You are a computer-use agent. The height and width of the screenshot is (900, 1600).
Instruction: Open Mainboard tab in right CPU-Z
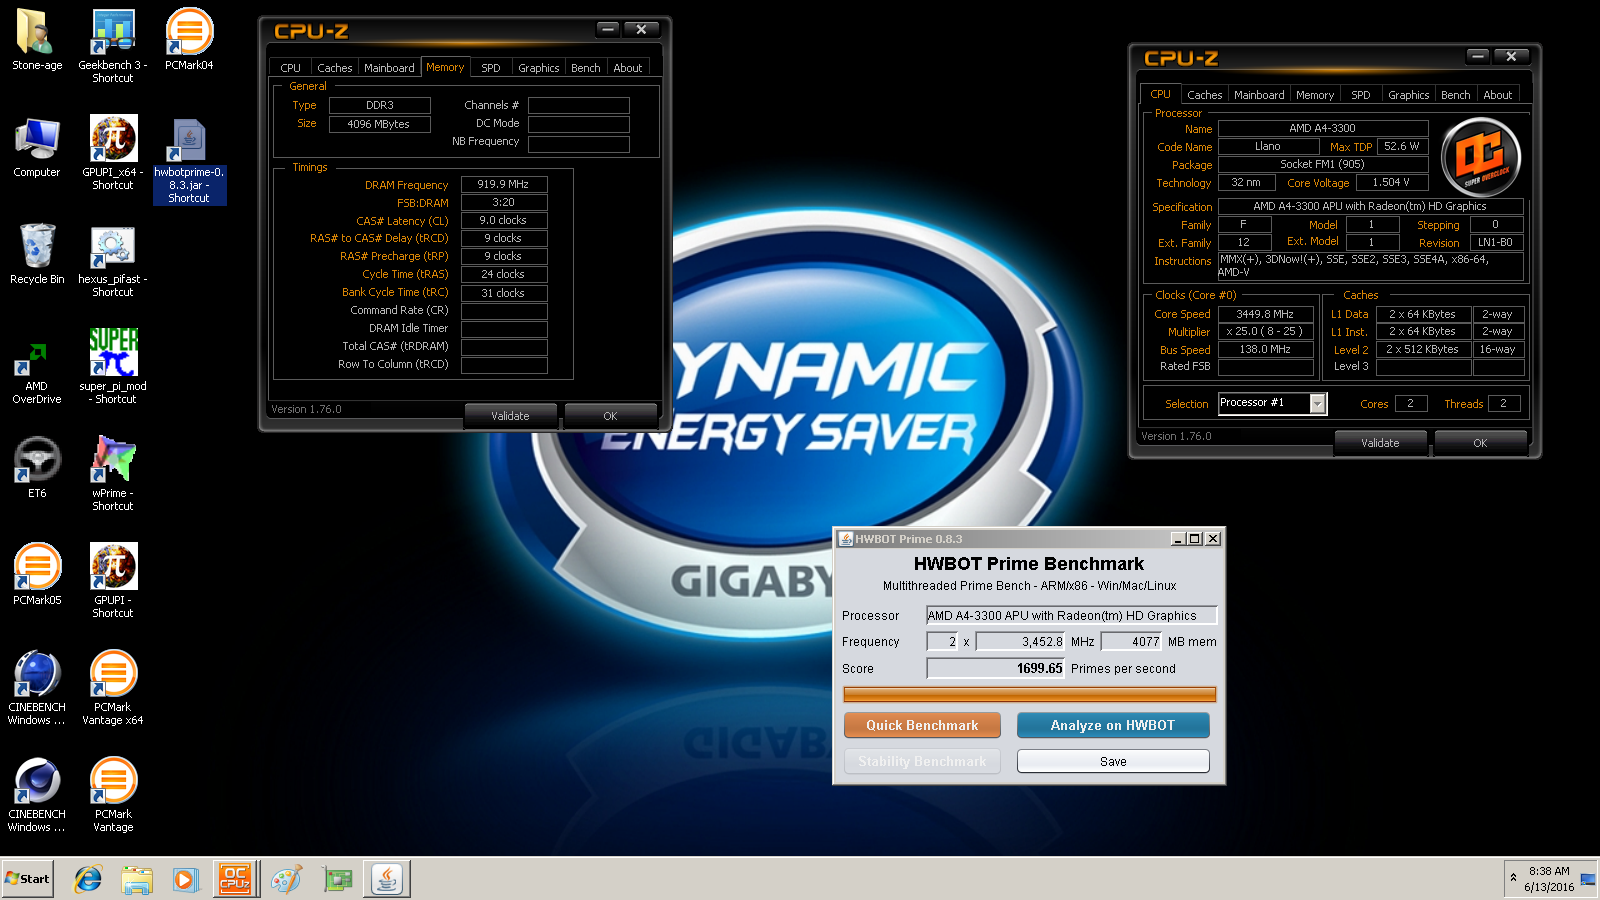[x=1259, y=95]
